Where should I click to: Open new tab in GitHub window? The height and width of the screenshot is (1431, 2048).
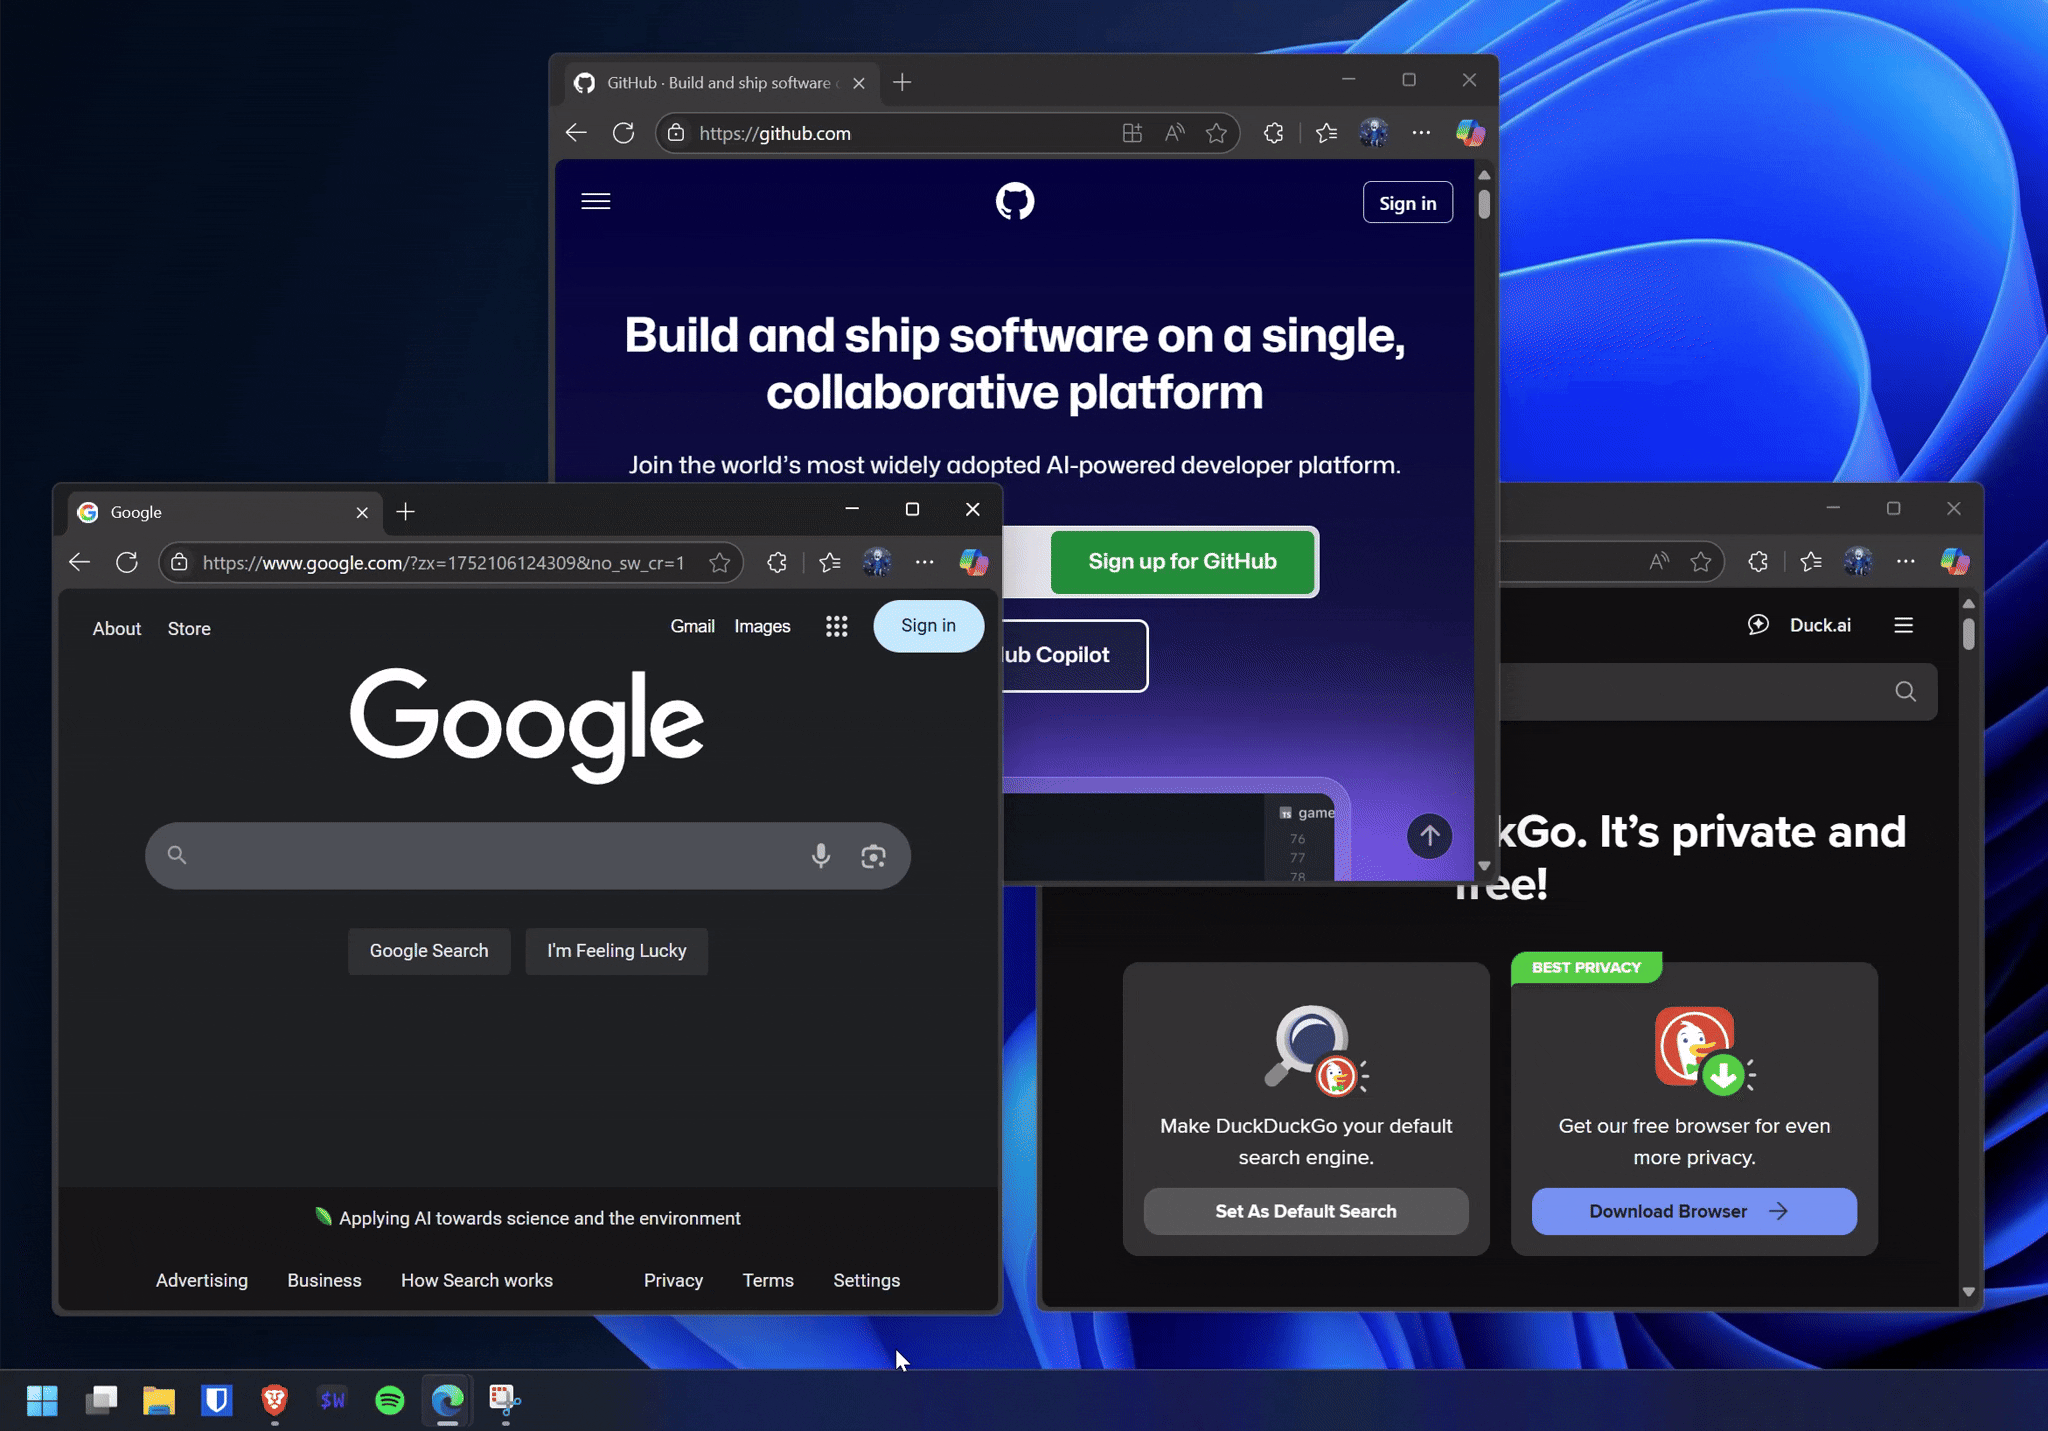pyautogui.click(x=902, y=83)
